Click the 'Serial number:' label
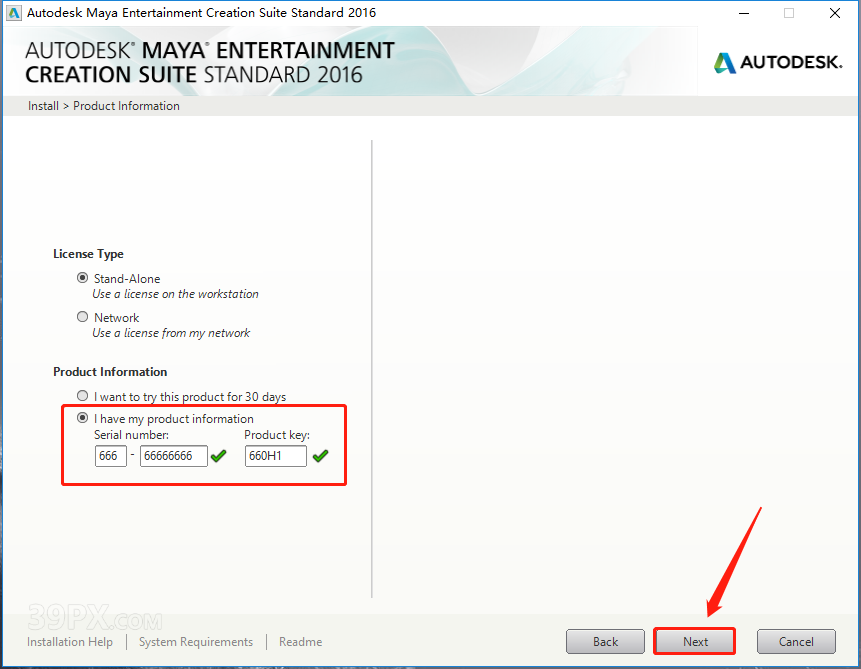Viewport: 861px width, 669px height. pos(131,435)
